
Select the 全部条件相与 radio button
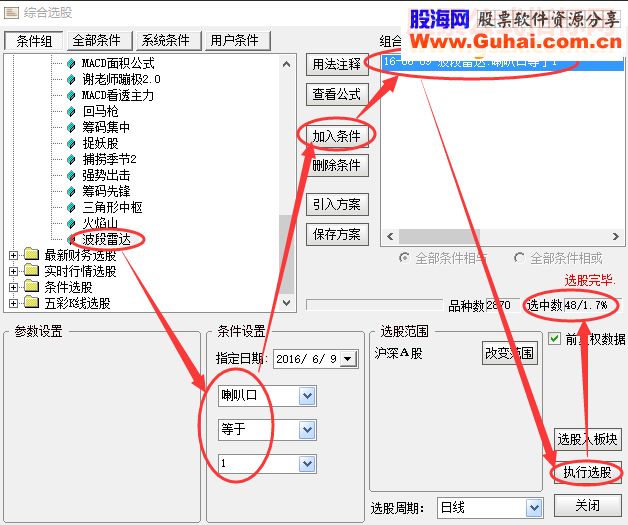405,258
